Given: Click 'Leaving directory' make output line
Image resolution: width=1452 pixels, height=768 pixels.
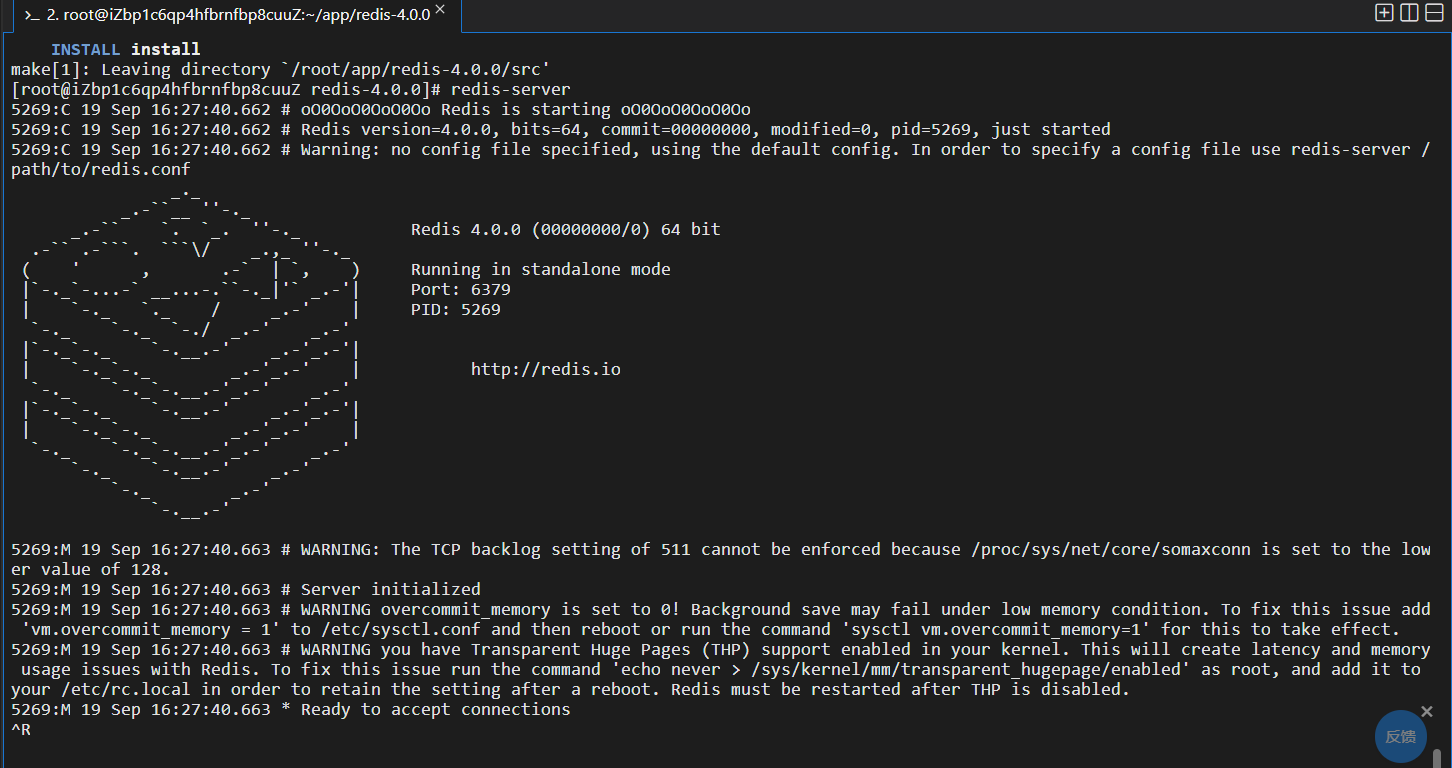Looking at the screenshot, I should (280, 69).
